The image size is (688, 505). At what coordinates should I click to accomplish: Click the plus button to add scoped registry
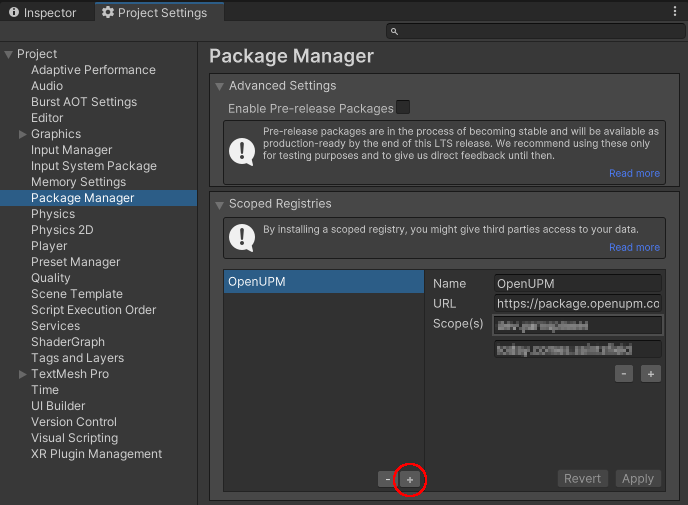[x=410, y=480]
